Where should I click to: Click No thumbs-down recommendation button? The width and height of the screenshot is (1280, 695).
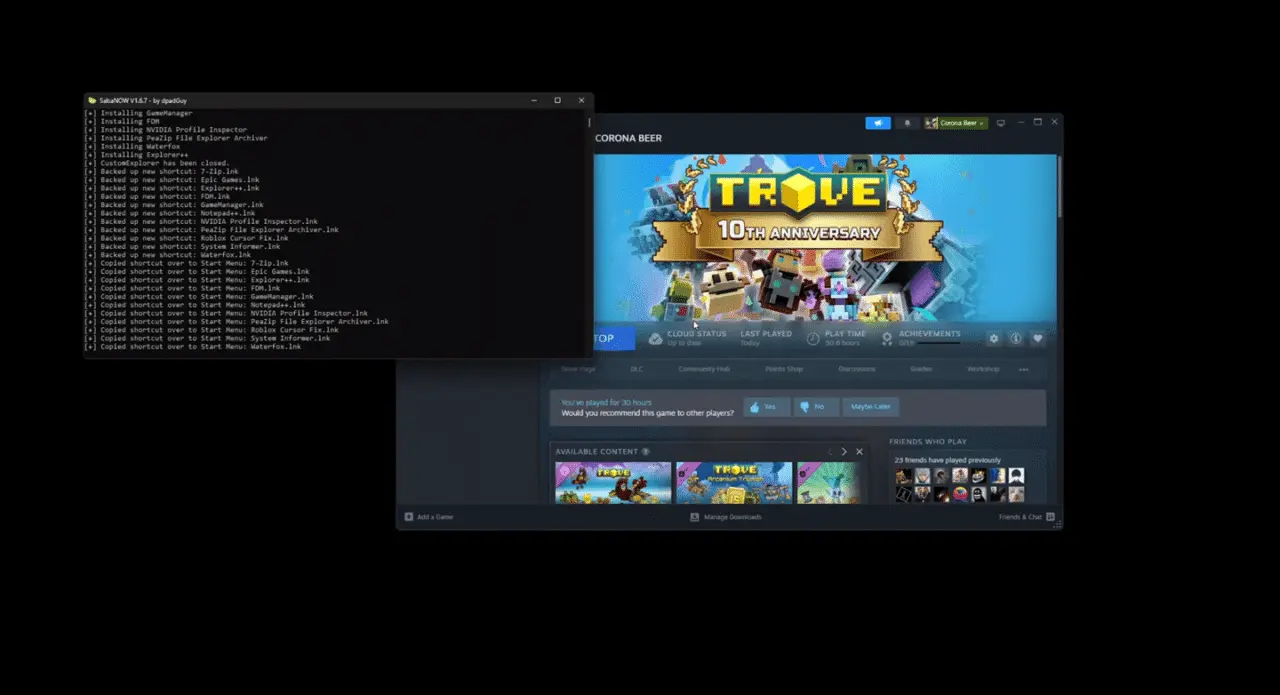point(816,407)
